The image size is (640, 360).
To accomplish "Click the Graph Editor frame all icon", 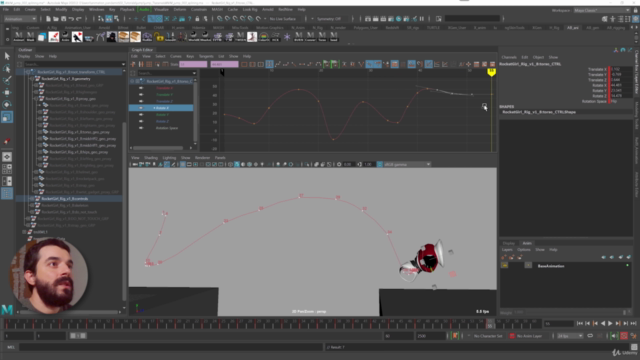I will pos(244,64).
